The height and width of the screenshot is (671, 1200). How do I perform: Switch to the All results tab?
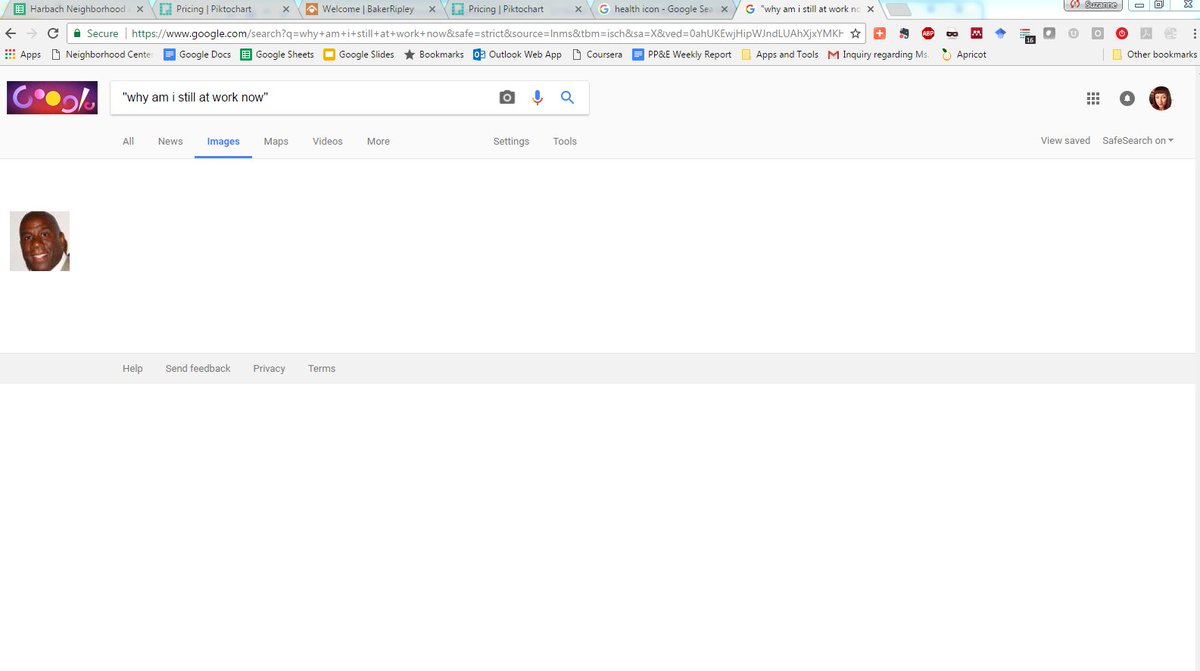128,141
